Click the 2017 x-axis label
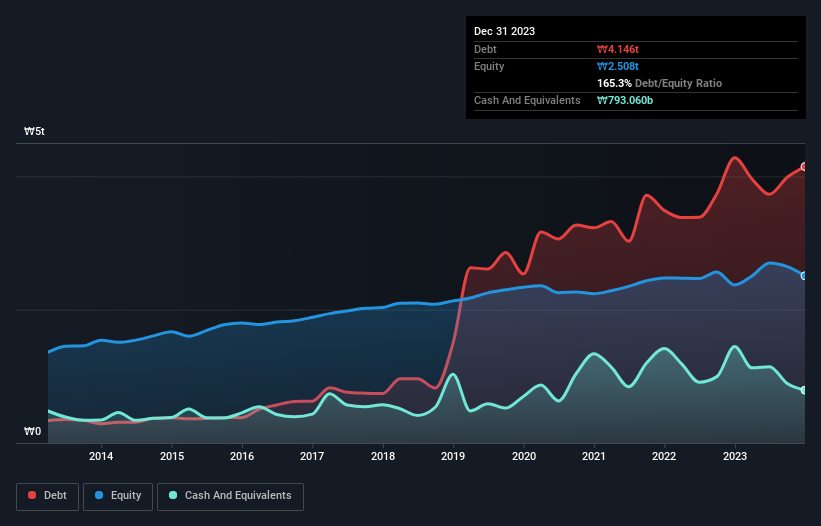Image resolution: width=821 pixels, height=526 pixels. coord(312,456)
